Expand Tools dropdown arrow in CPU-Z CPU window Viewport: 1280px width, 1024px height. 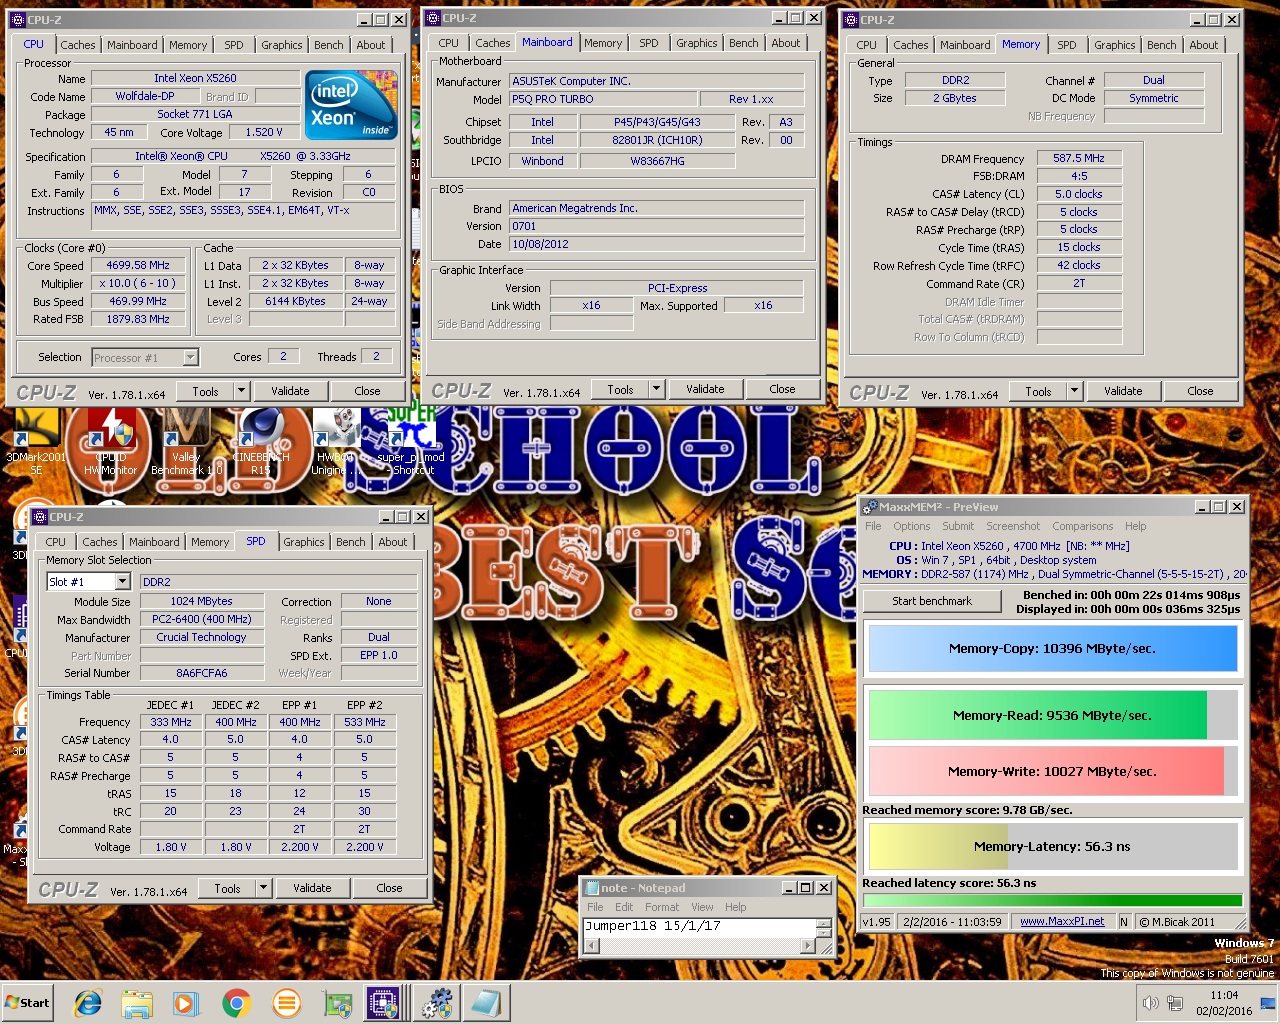[241, 391]
